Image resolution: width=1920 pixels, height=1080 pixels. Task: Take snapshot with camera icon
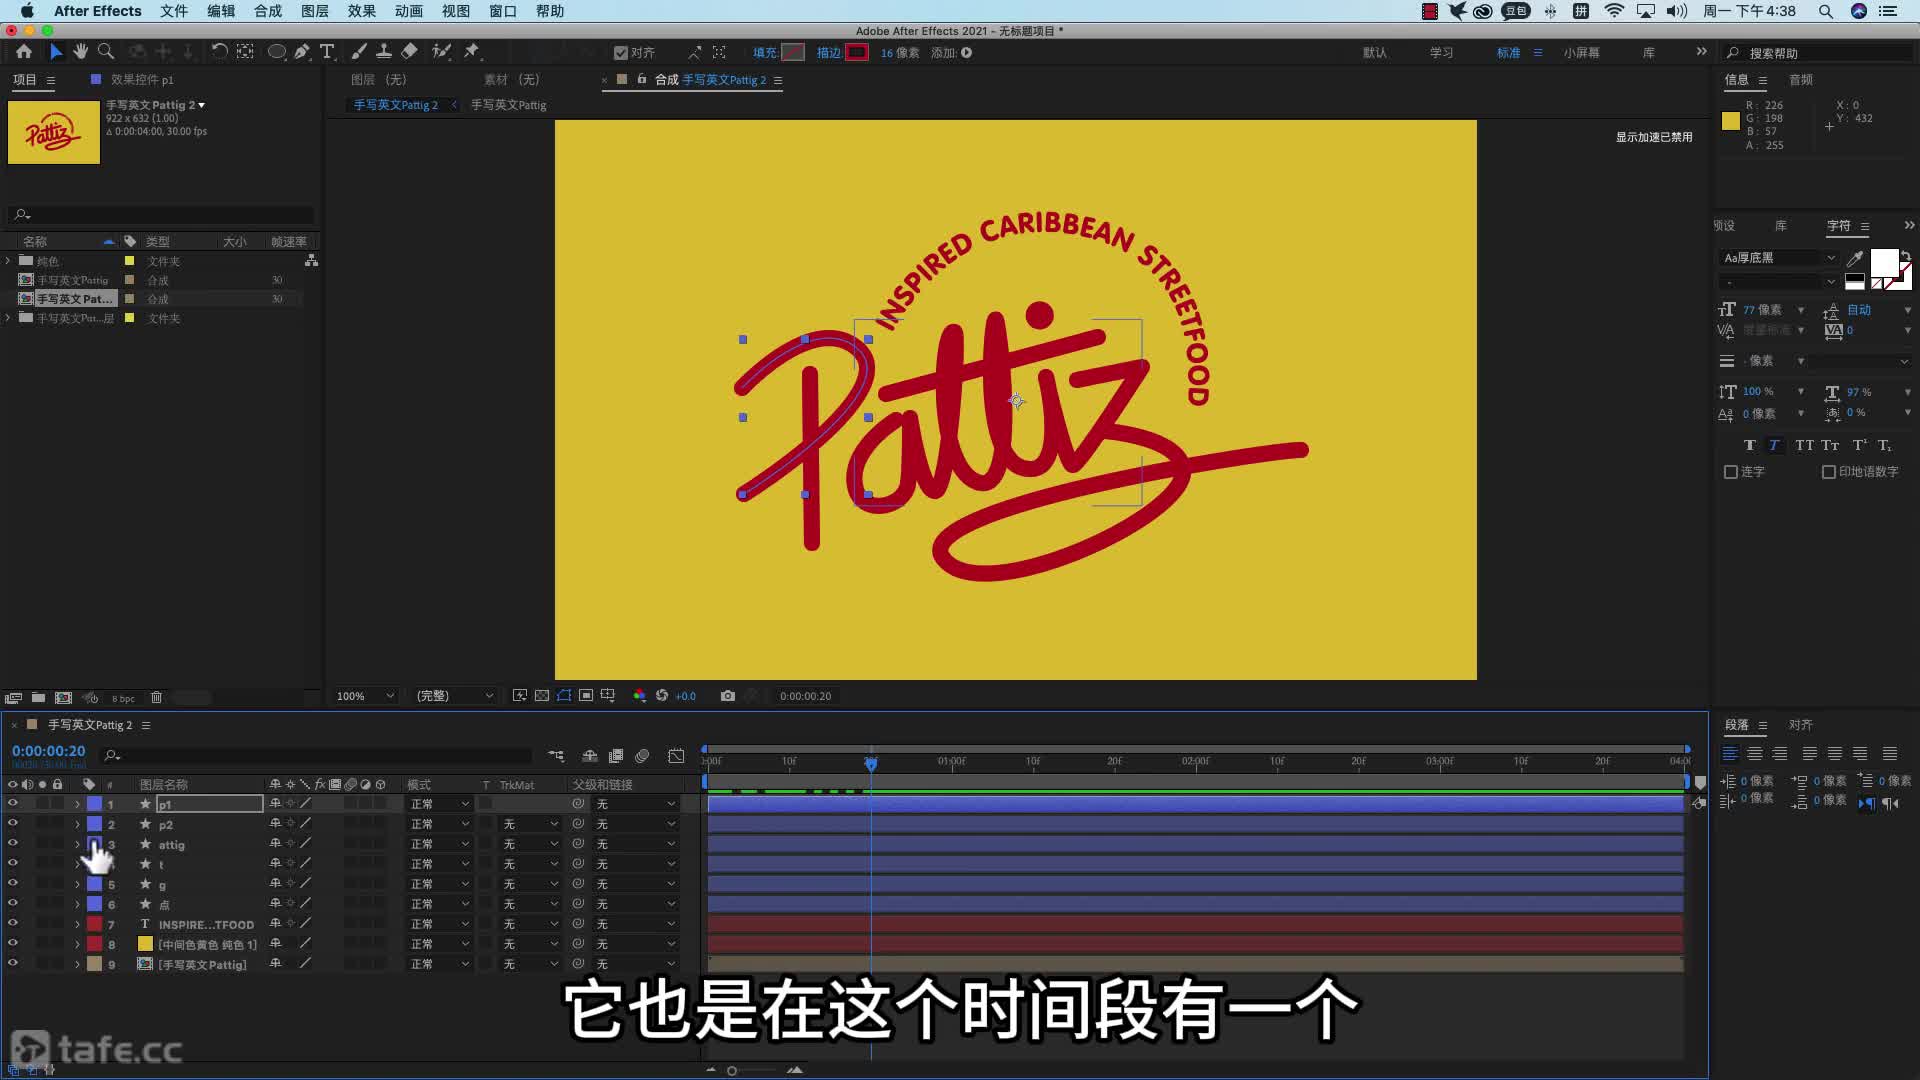pyautogui.click(x=727, y=696)
